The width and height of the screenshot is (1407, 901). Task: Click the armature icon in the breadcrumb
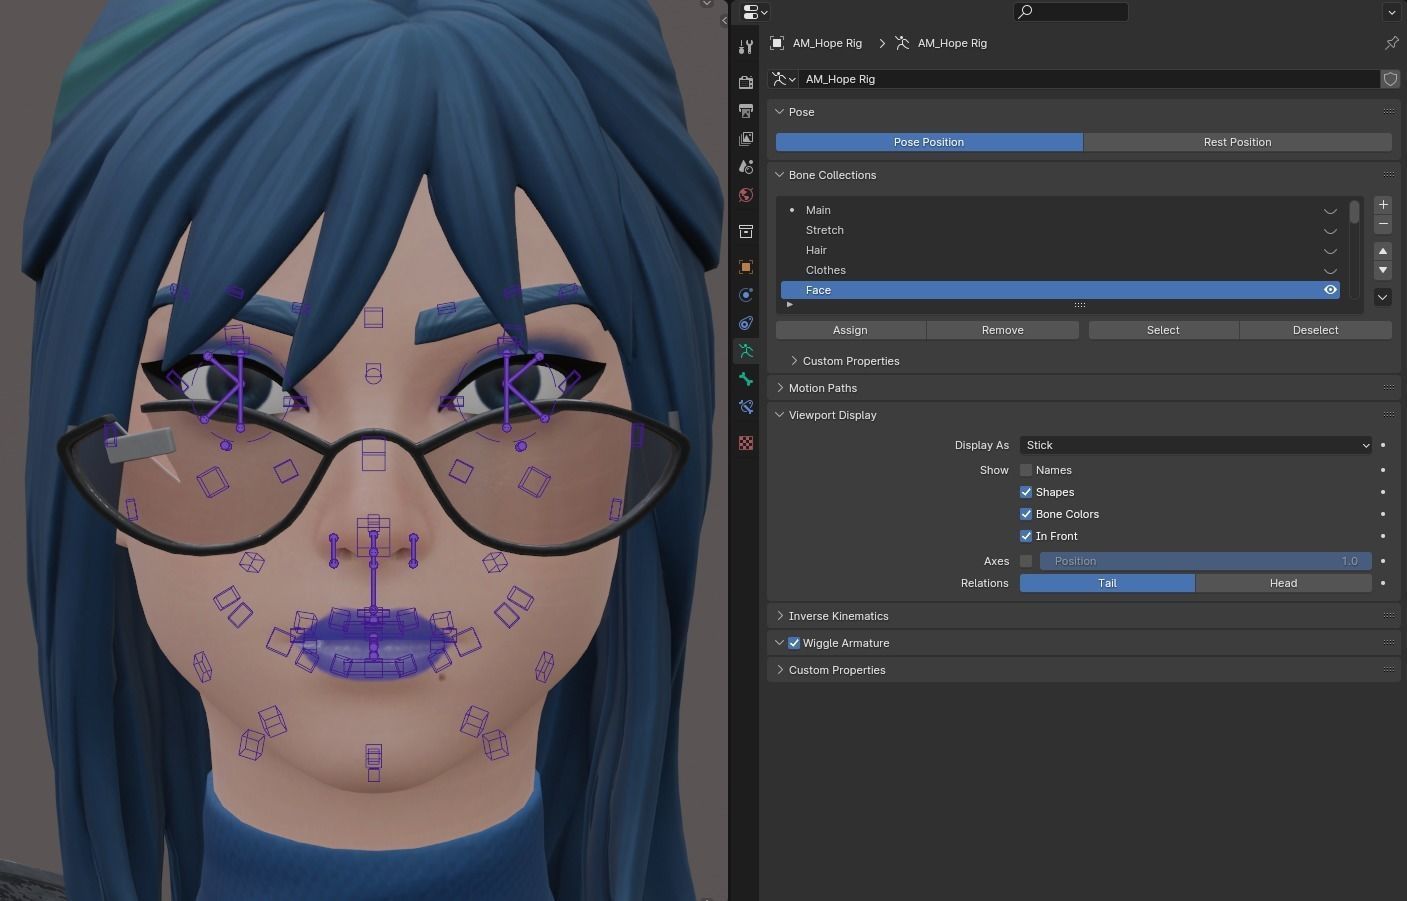click(902, 43)
